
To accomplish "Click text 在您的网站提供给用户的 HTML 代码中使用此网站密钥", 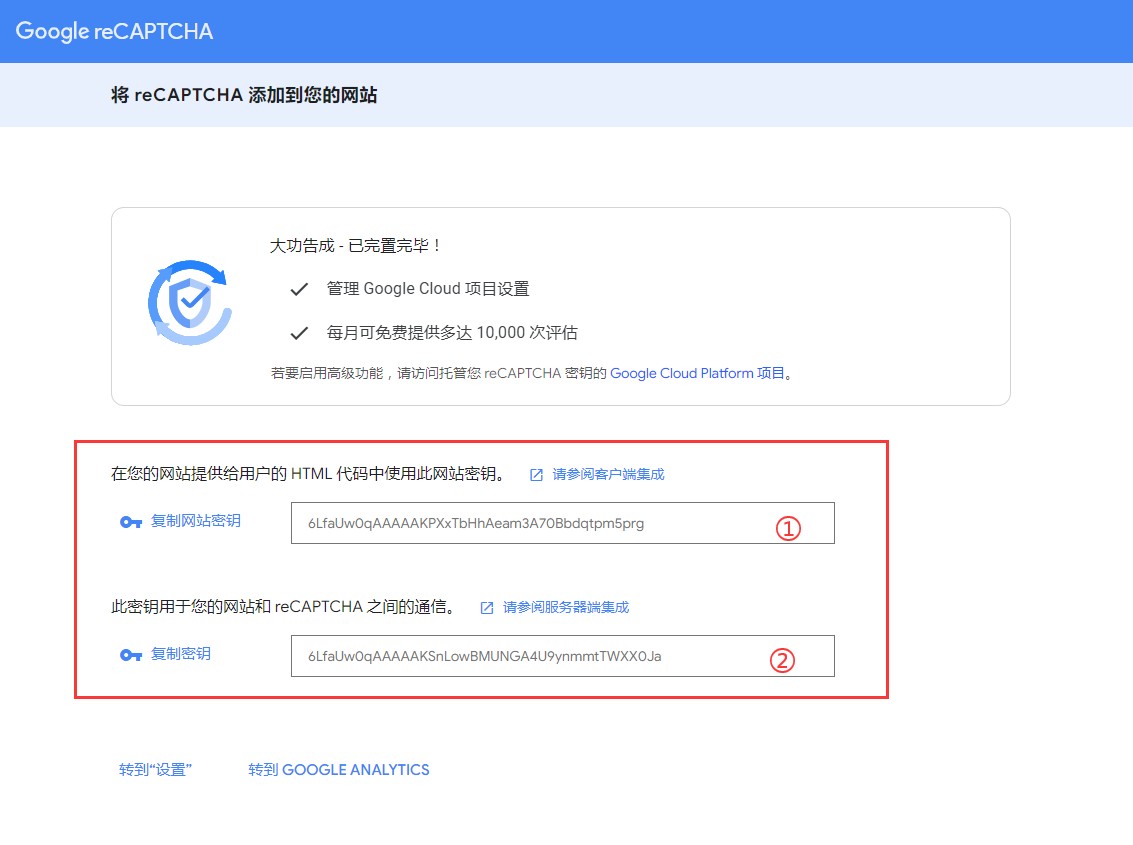I will click(308, 474).
